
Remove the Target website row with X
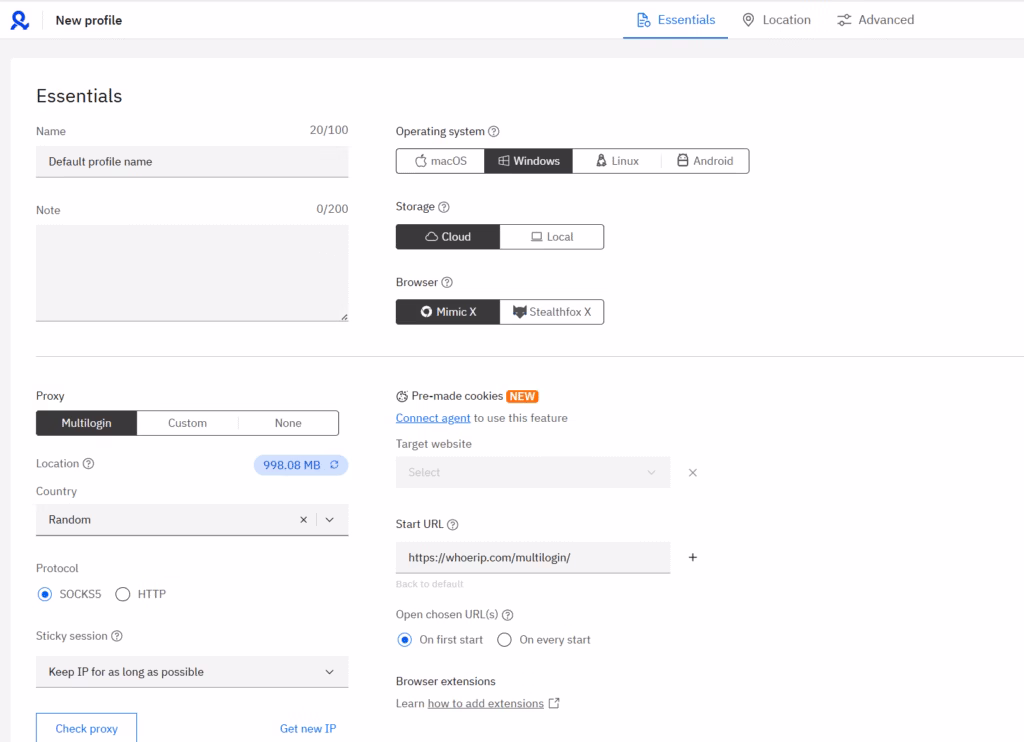pos(693,472)
